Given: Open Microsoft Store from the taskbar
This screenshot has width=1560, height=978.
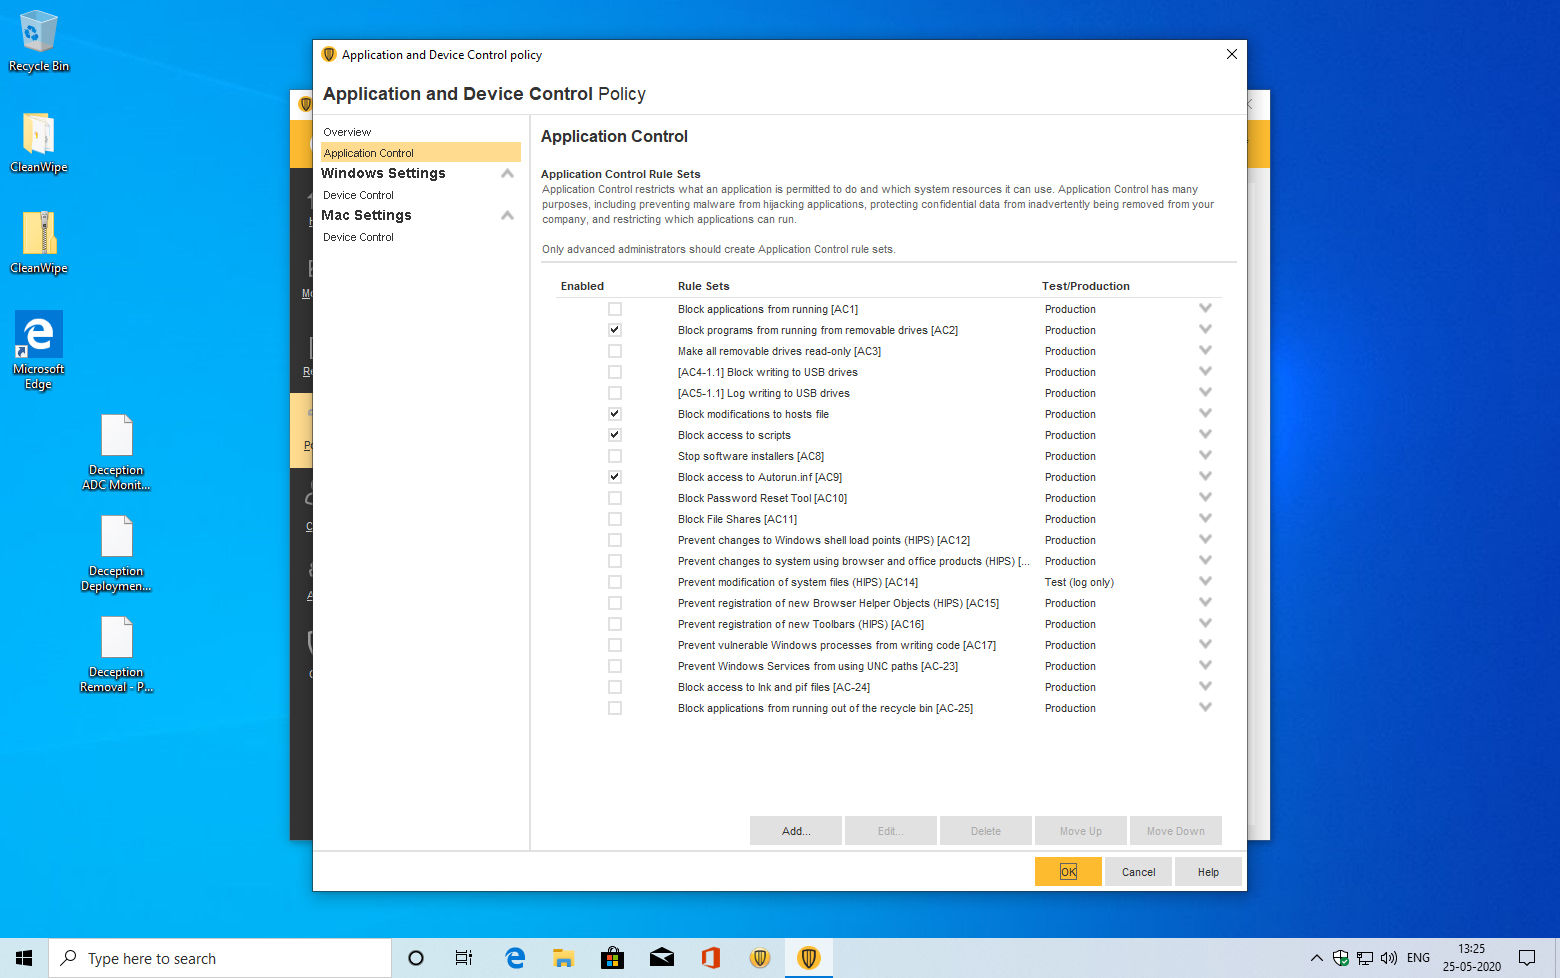Looking at the screenshot, I should point(612,958).
